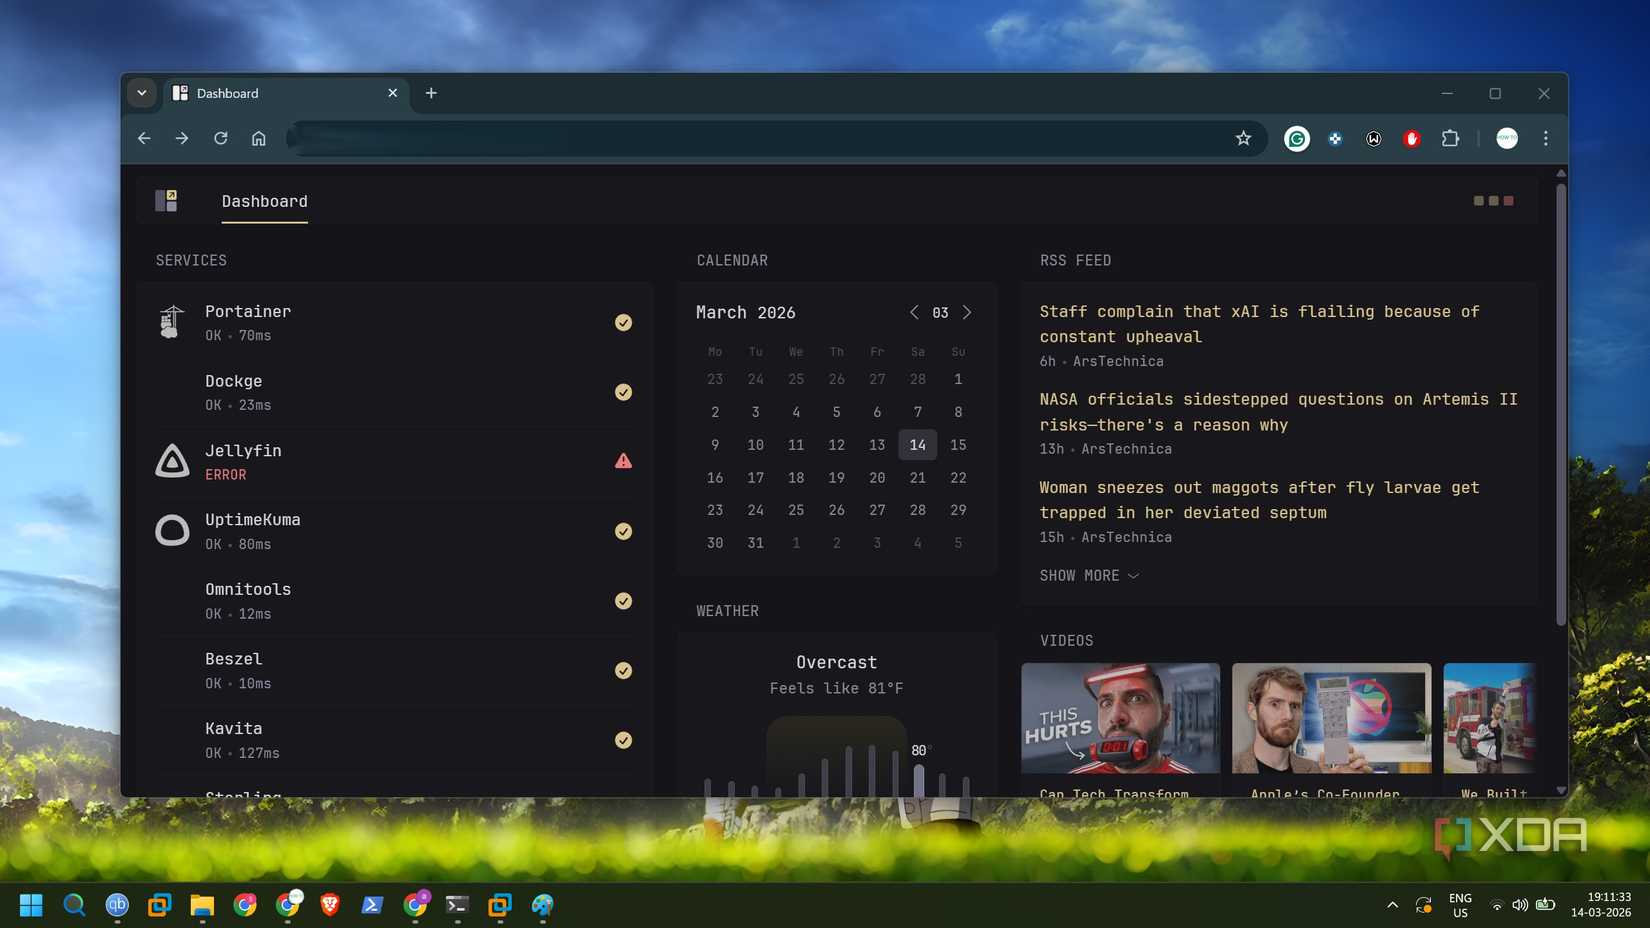Open dashboard settings via the three squares icon
1650x928 pixels.
point(1493,200)
